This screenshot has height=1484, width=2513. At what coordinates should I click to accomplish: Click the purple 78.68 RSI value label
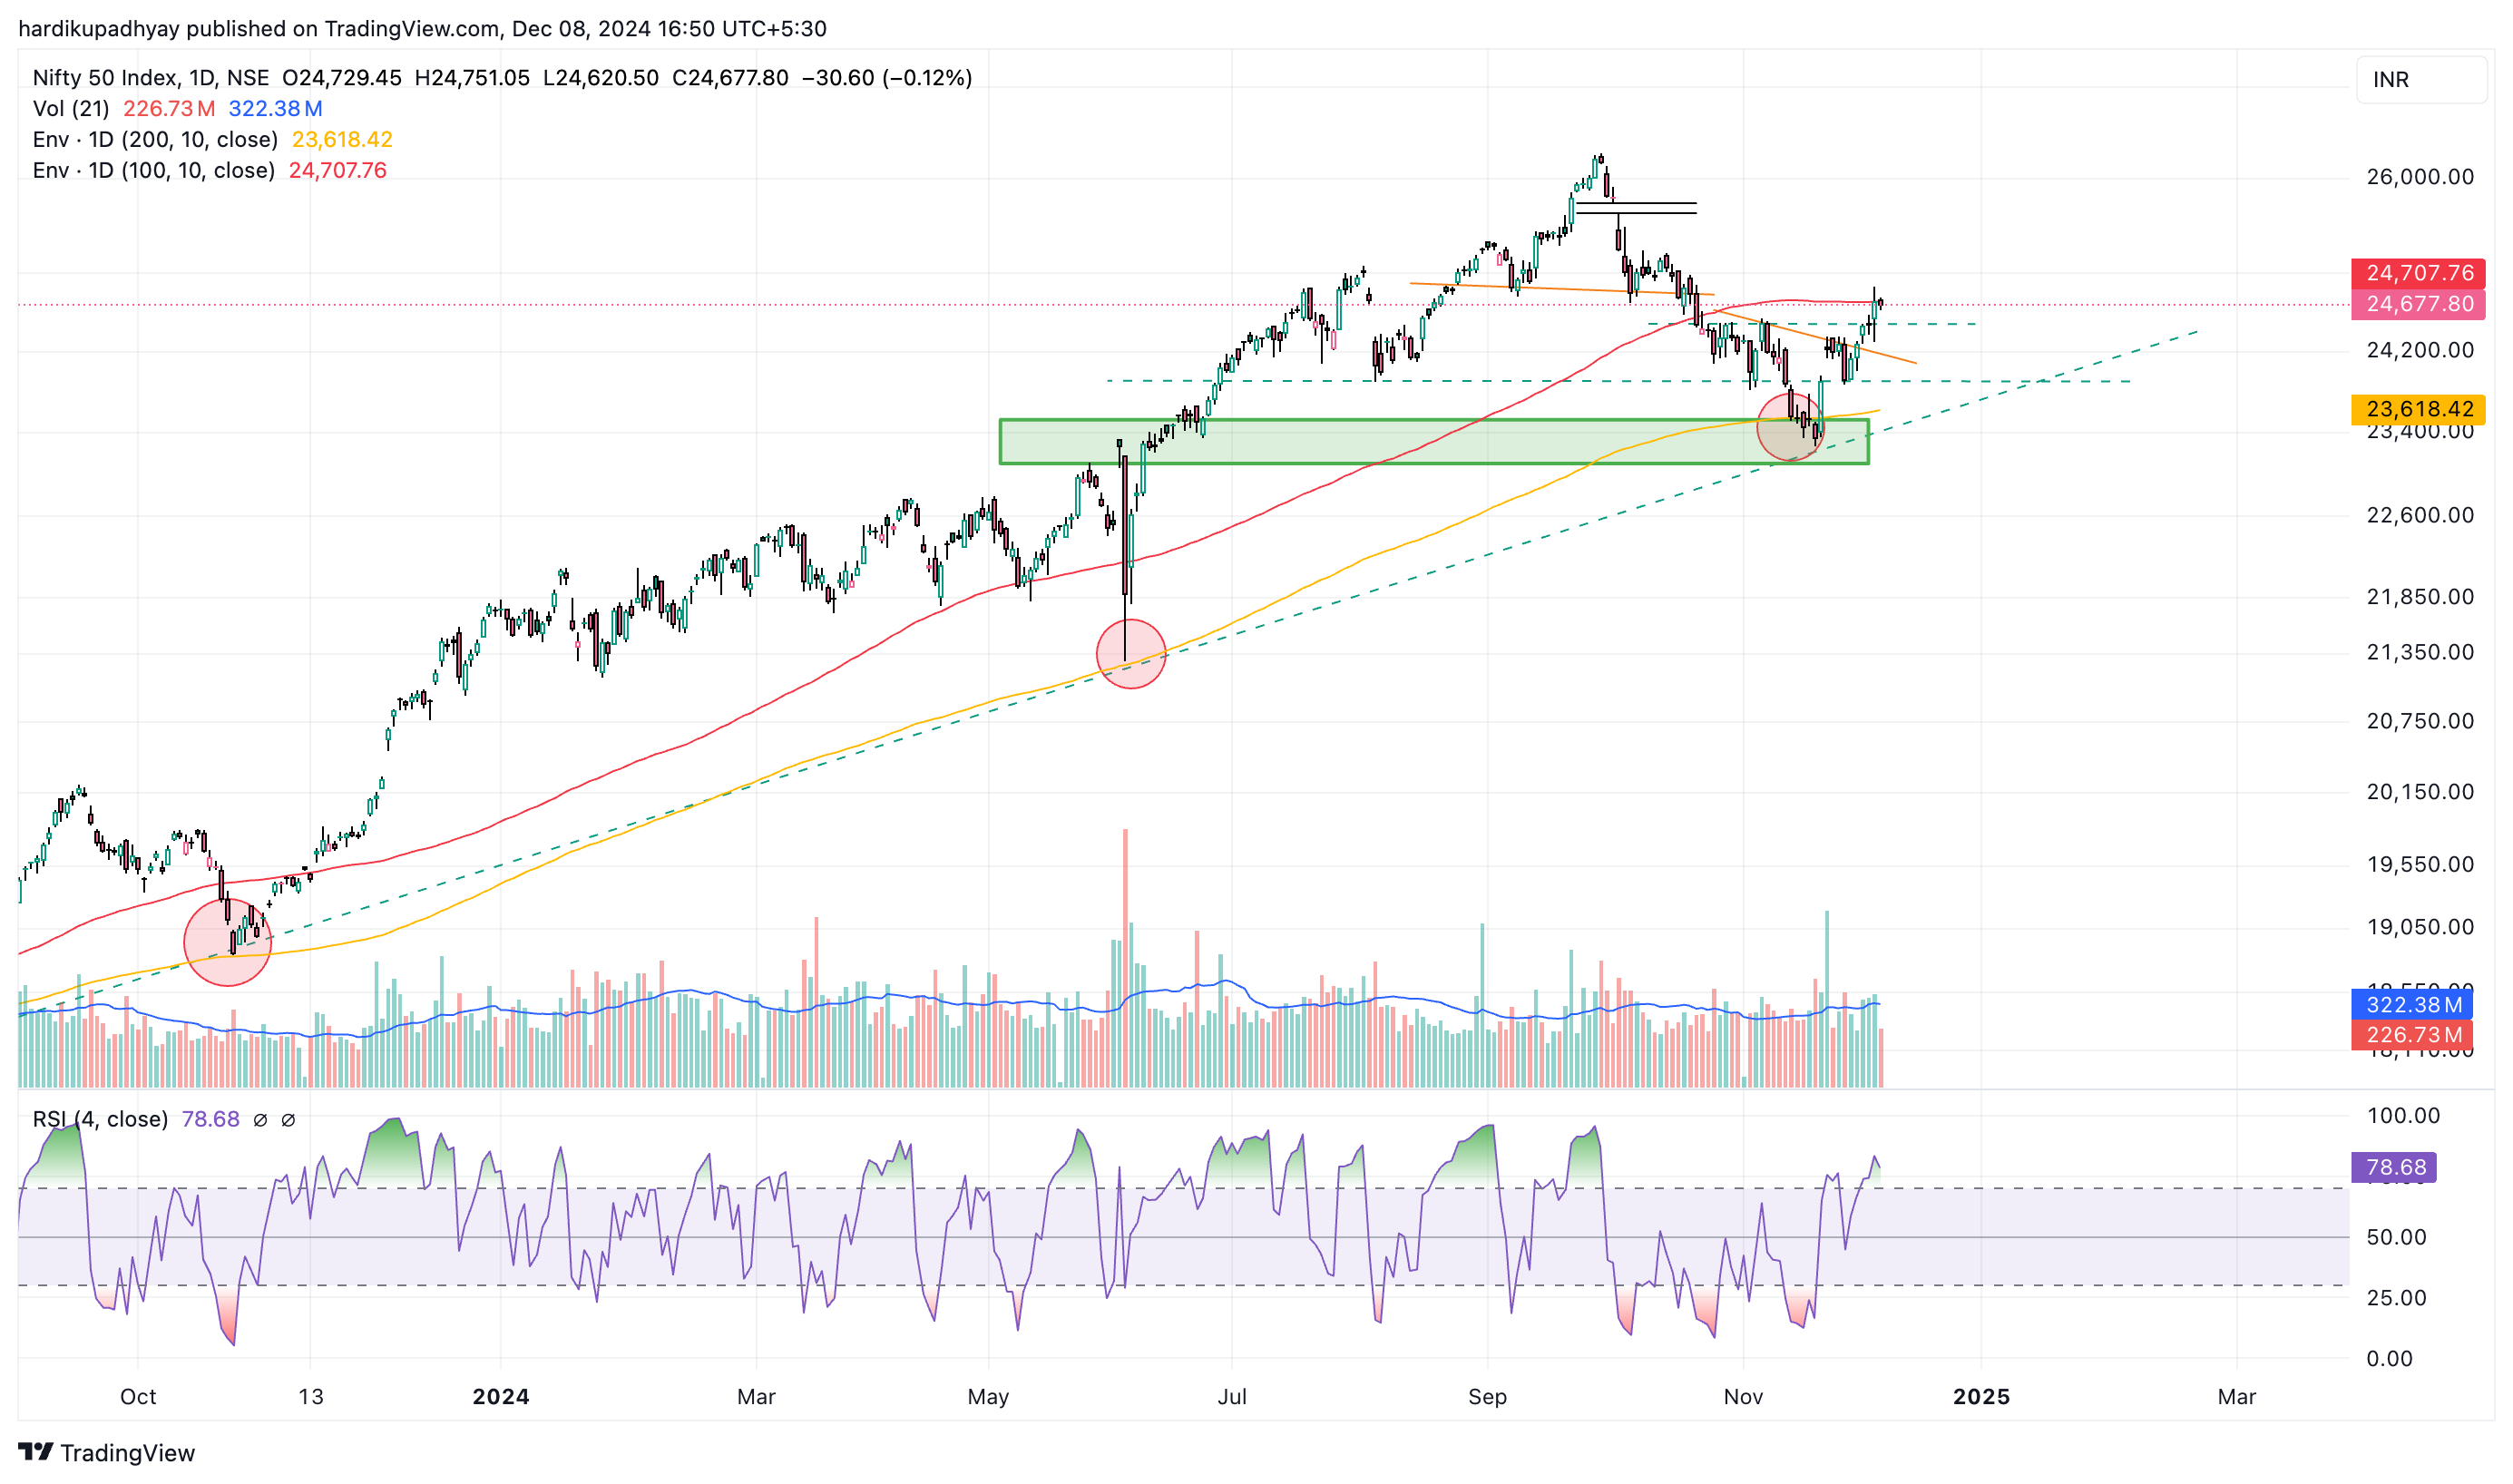coord(2394,1168)
